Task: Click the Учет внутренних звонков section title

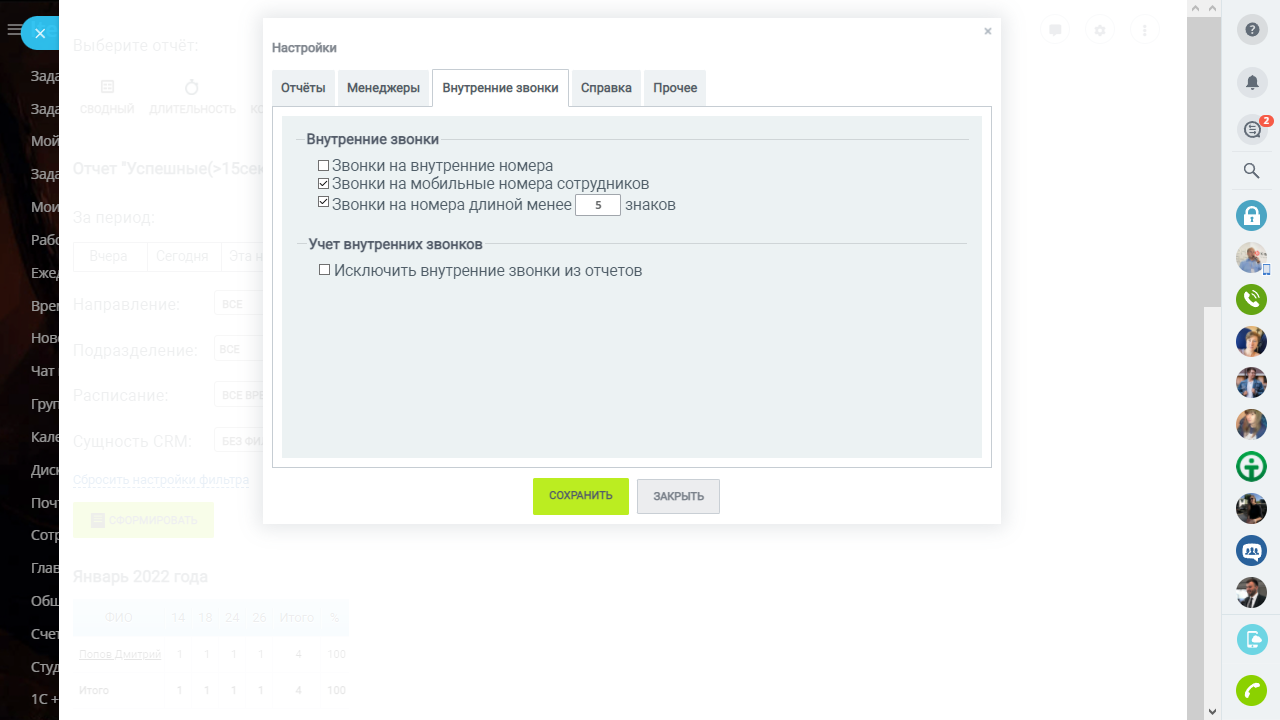Action: click(396, 244)
